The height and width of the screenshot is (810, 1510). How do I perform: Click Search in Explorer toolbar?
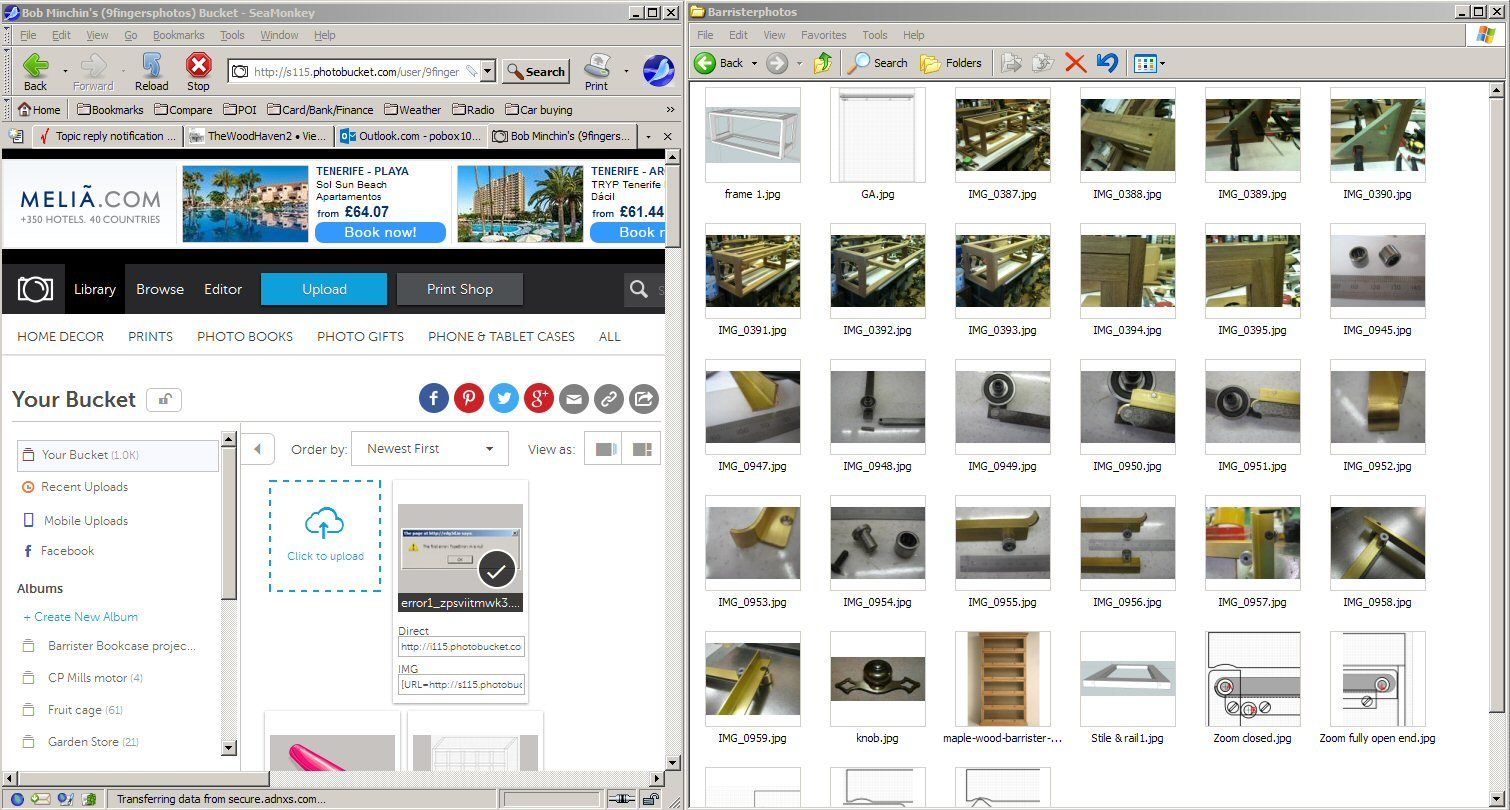(x=878, y=63)
